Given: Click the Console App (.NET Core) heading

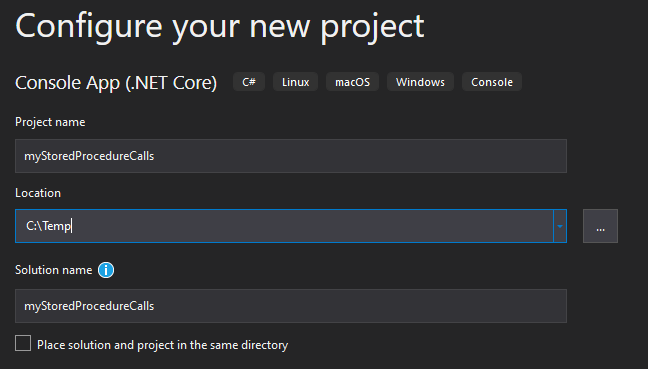Looking at the screenshot, I should point(116,83).
